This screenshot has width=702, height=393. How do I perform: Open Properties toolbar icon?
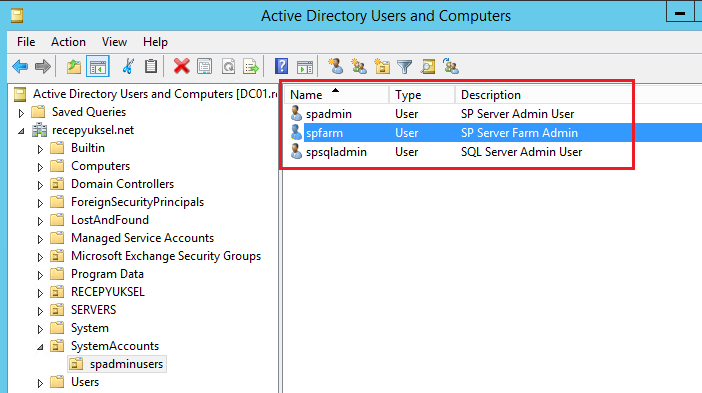click(x=205, y=67)
